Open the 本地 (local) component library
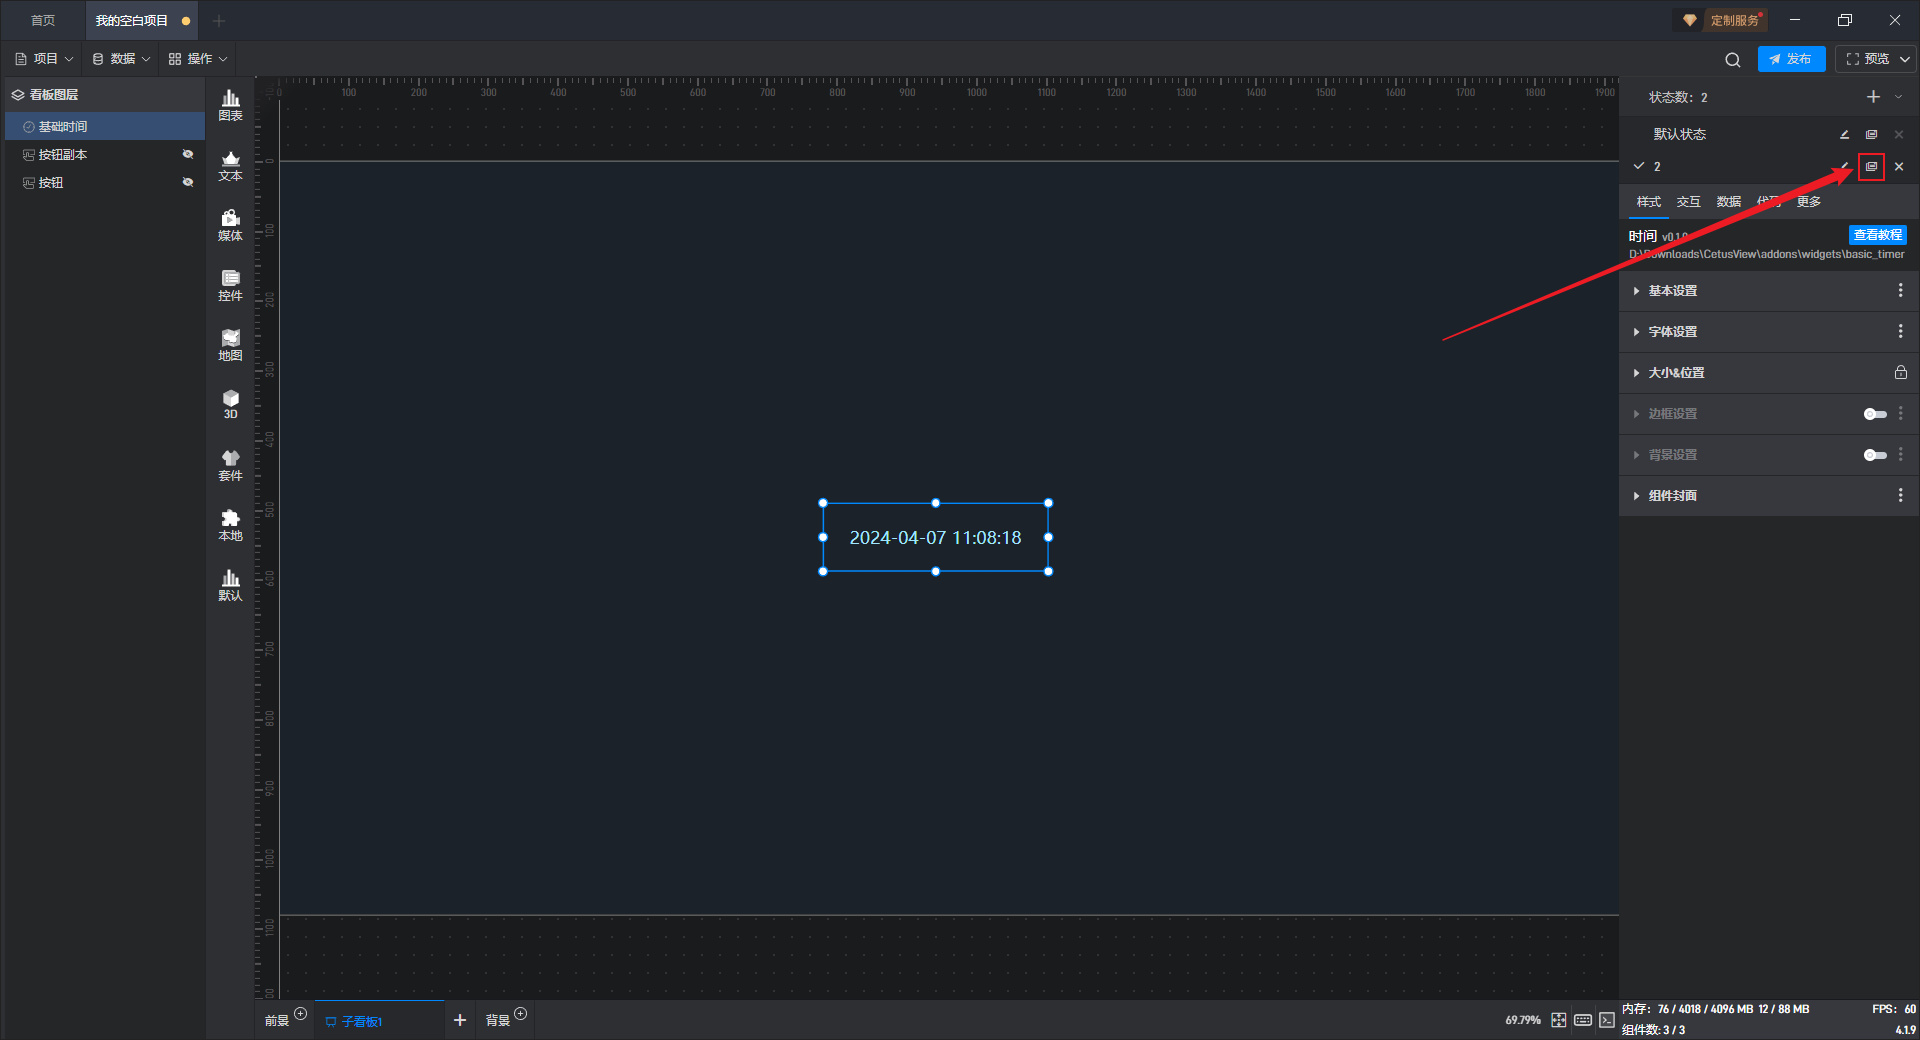 (x=230, y=525)
